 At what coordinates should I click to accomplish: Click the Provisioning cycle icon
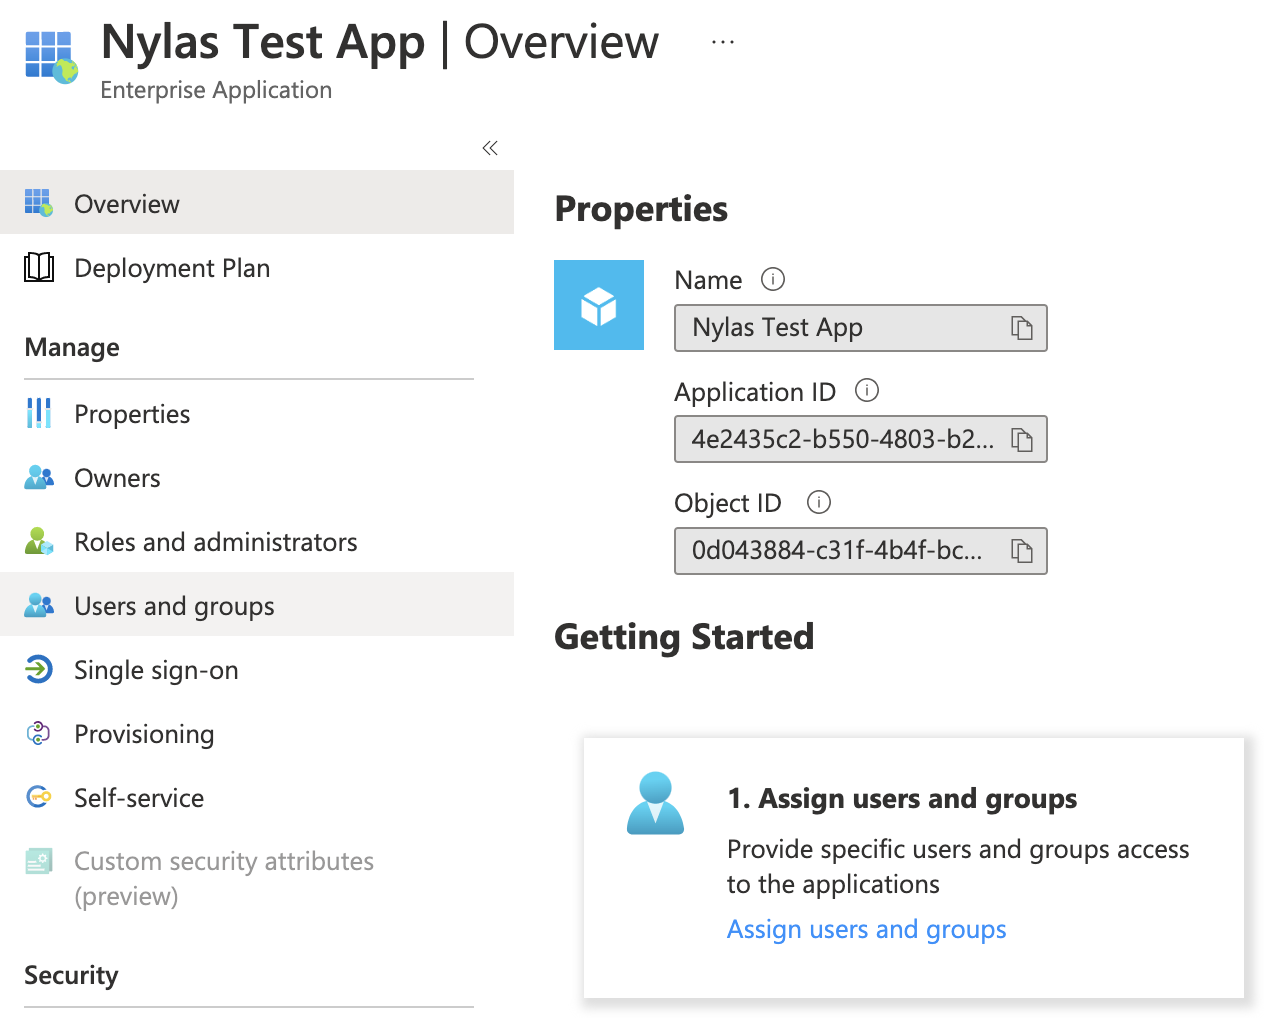pyautogui.click(x=39, y=733)
